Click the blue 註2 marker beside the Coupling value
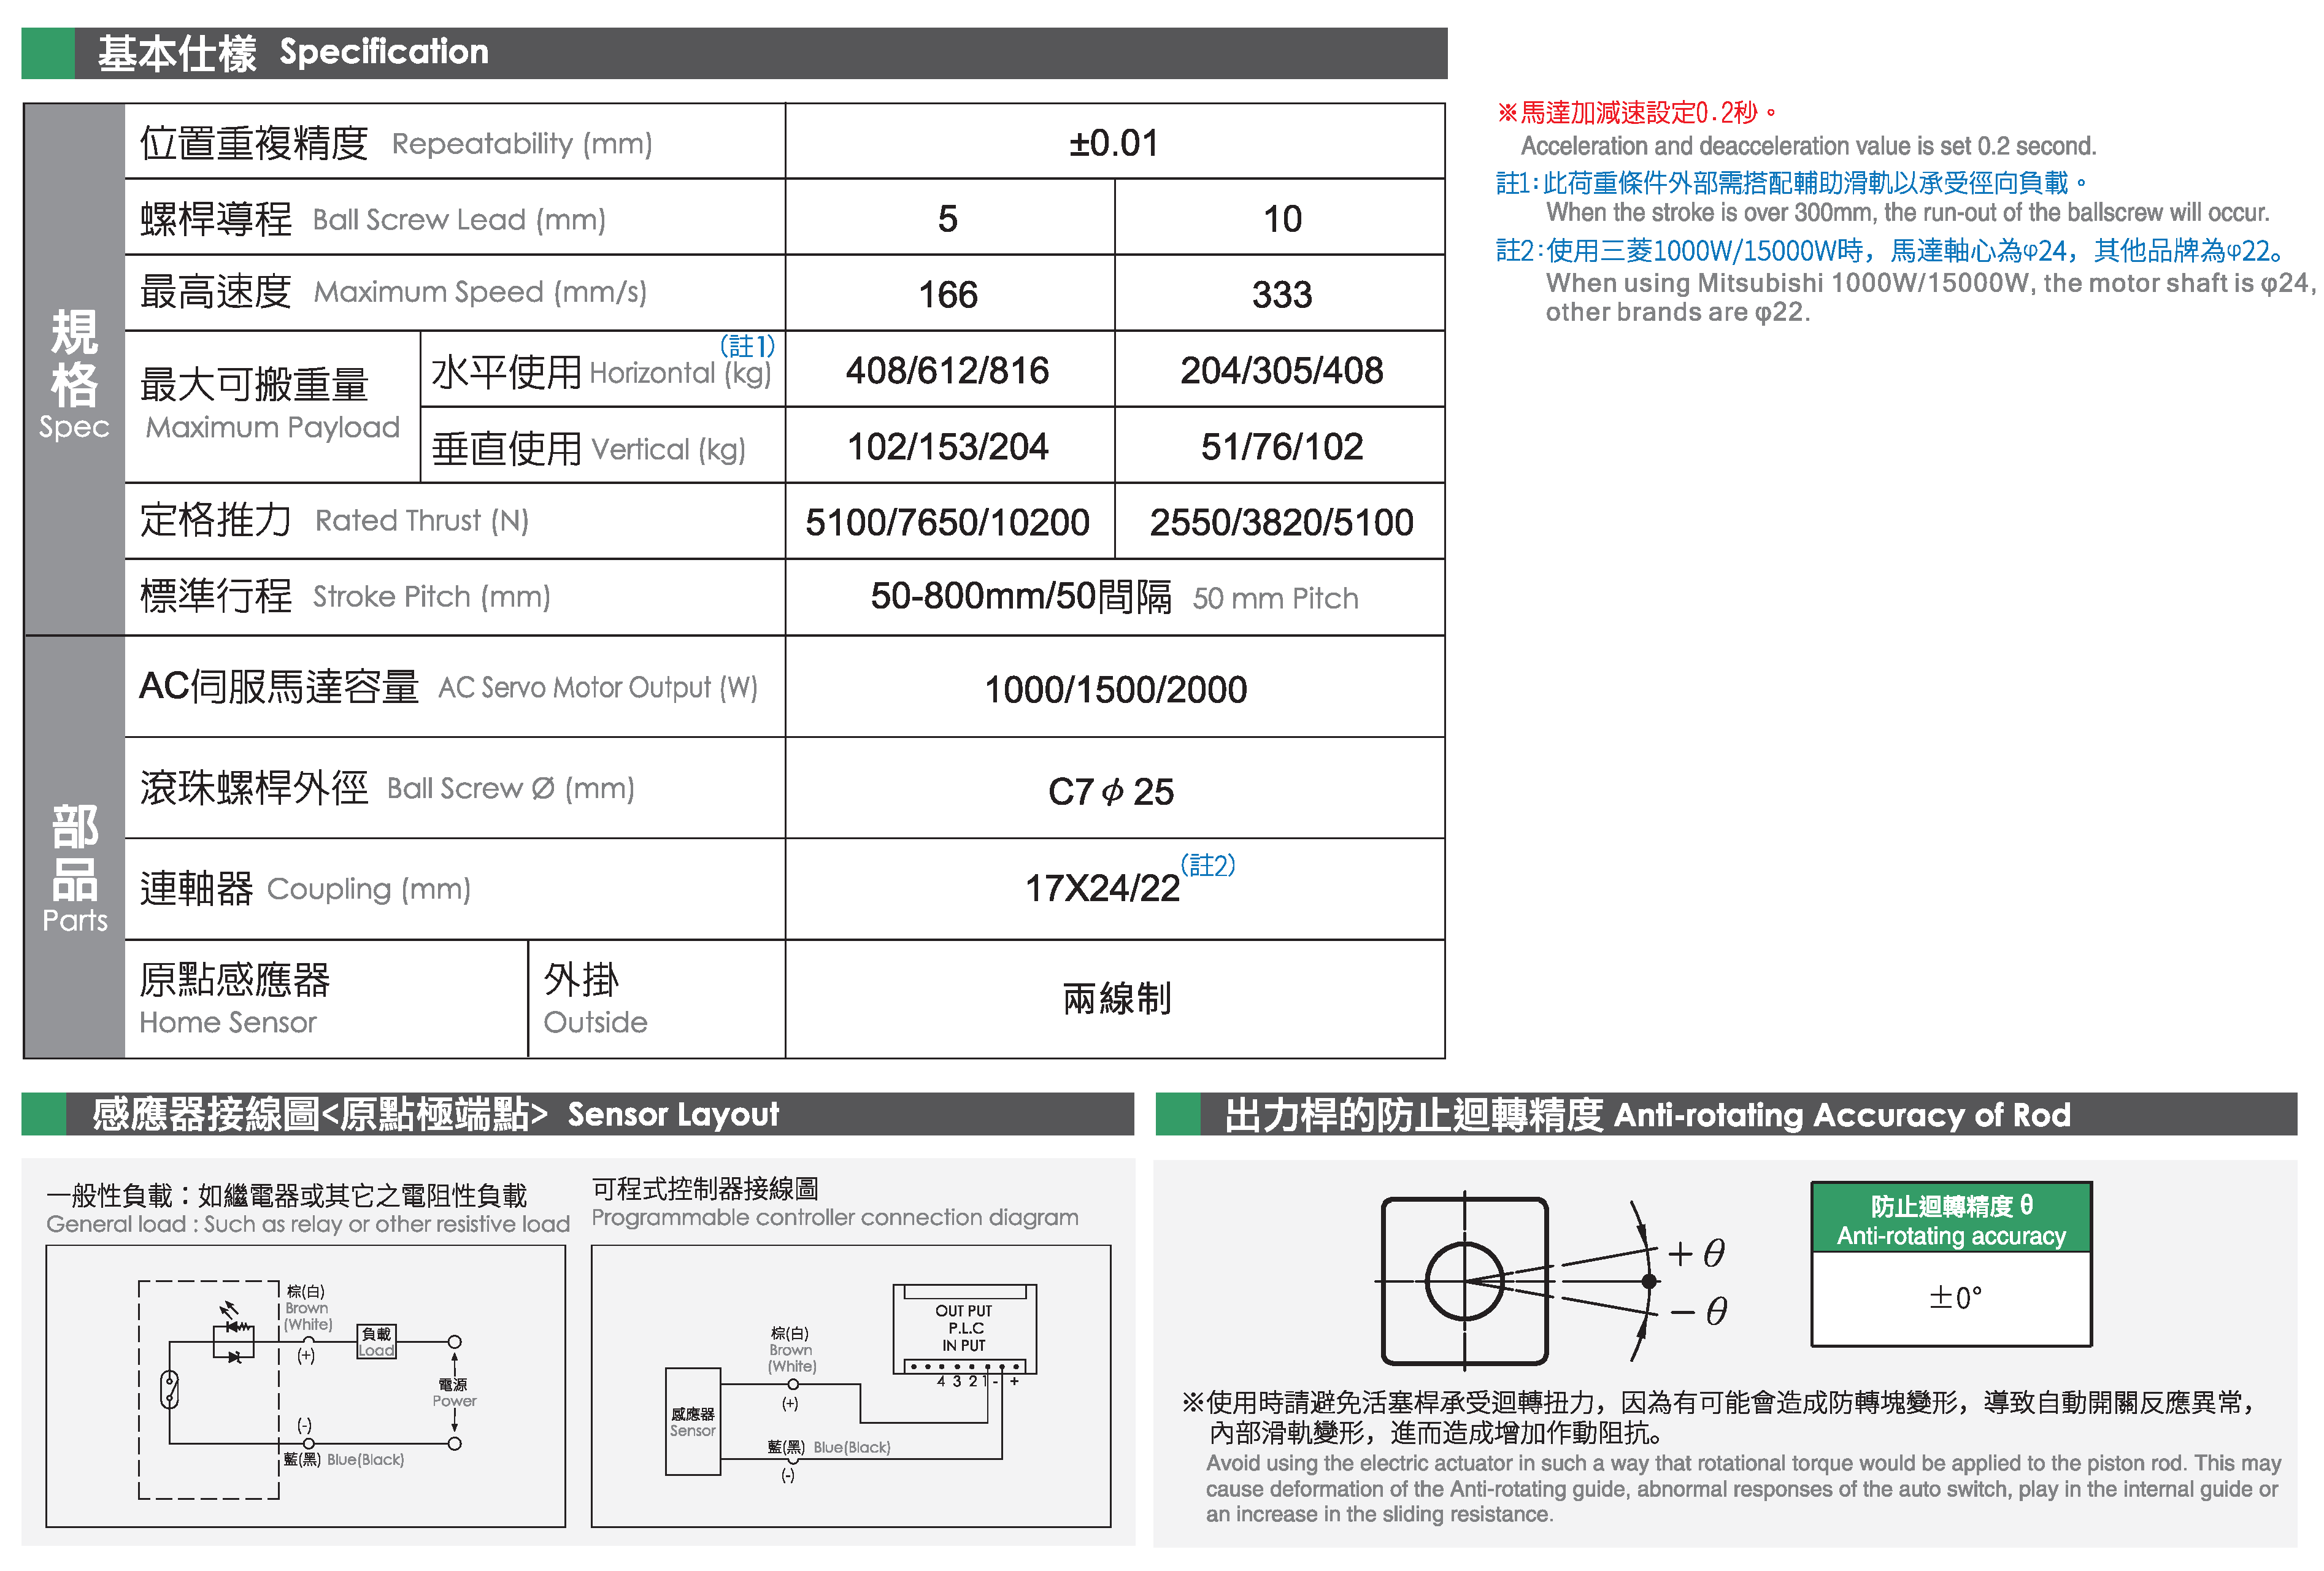The height and width of the screenshot is (1571, 2324). tap(1207, 865)
